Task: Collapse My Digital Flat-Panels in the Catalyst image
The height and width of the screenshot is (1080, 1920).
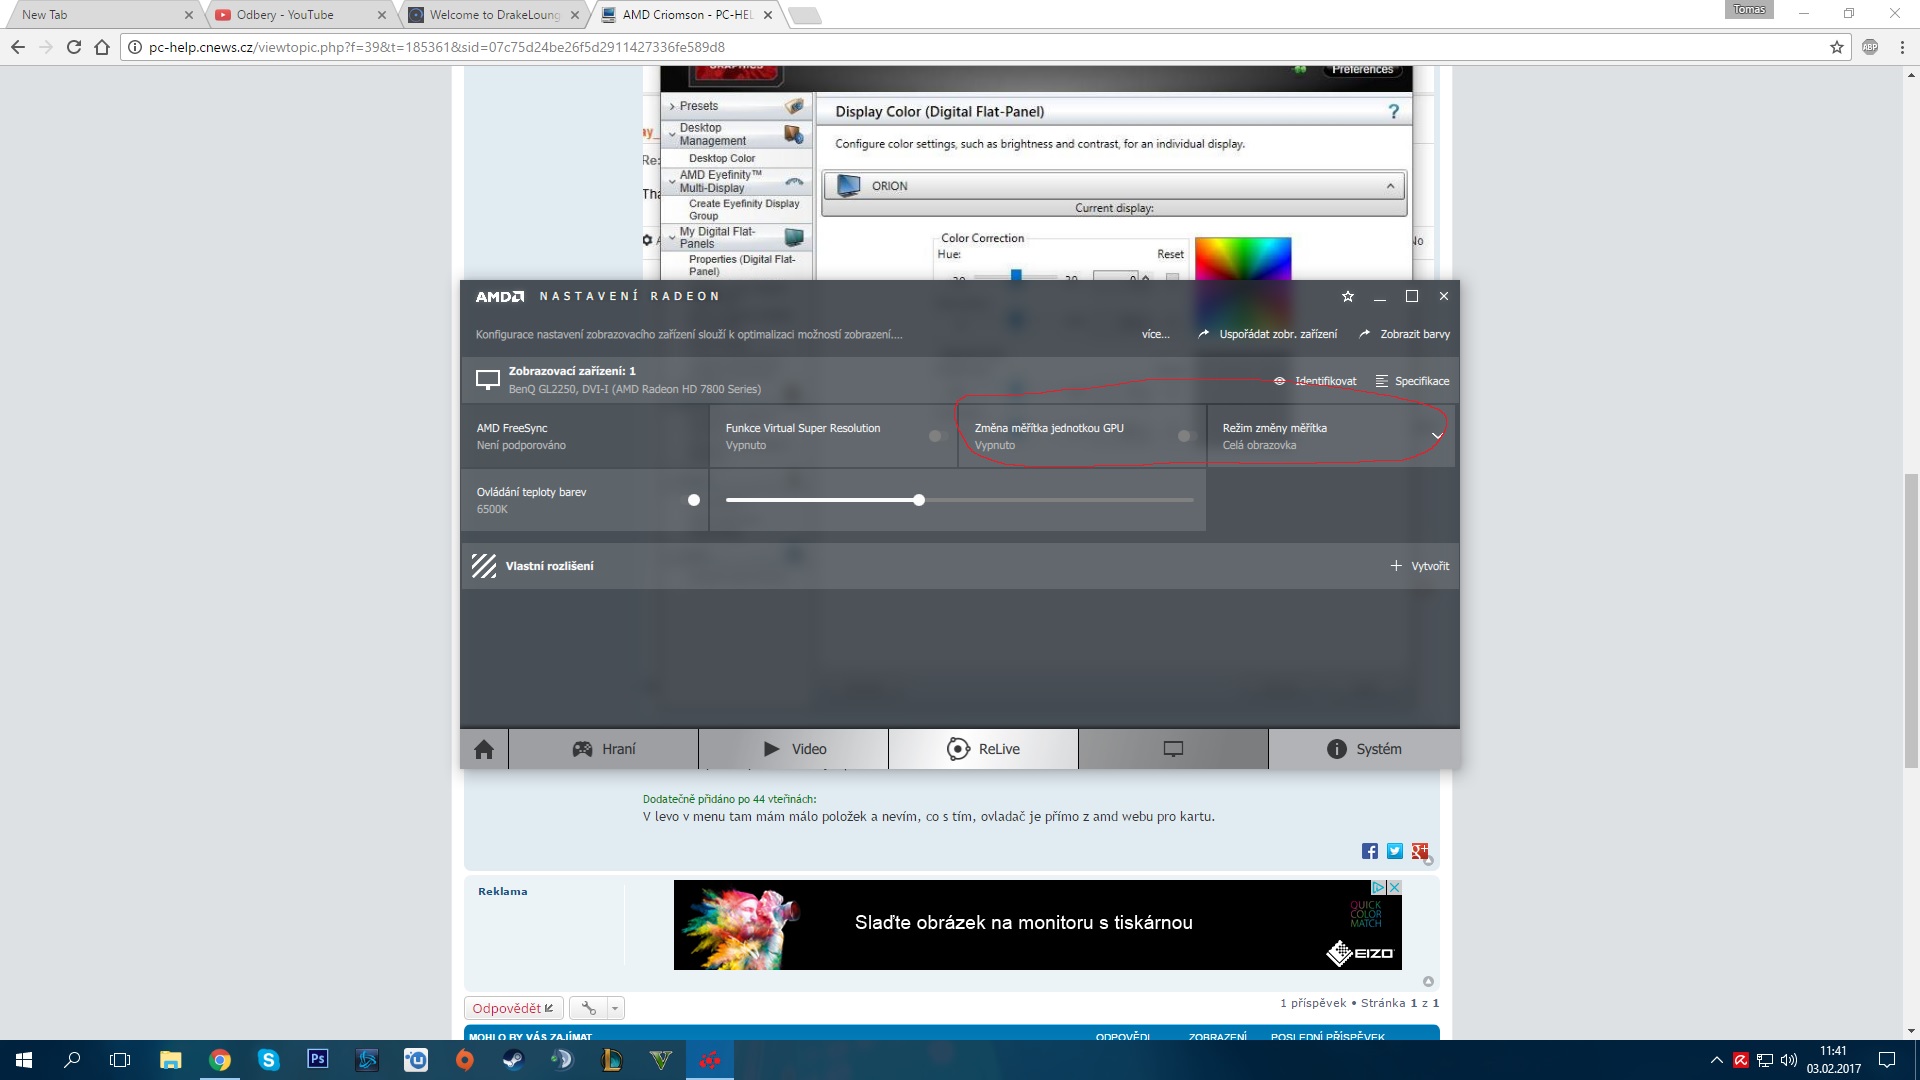Action: 672,238
